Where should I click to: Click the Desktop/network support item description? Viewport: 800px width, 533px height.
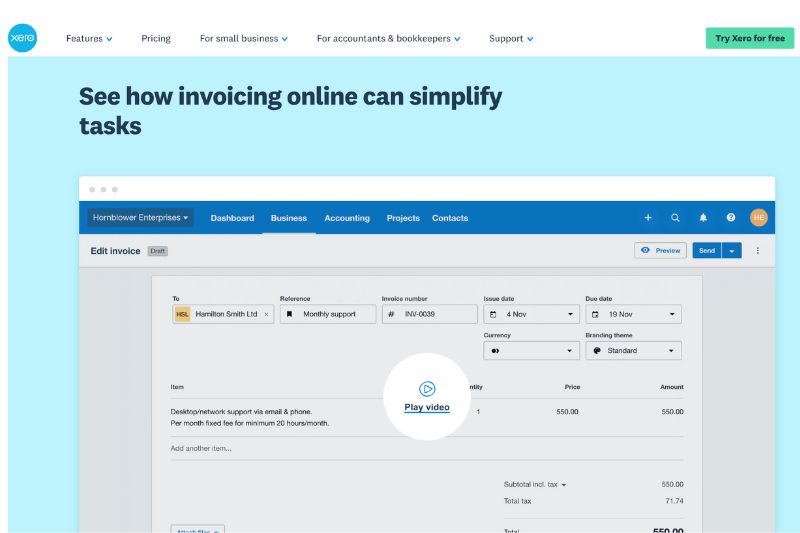[249, 417]
